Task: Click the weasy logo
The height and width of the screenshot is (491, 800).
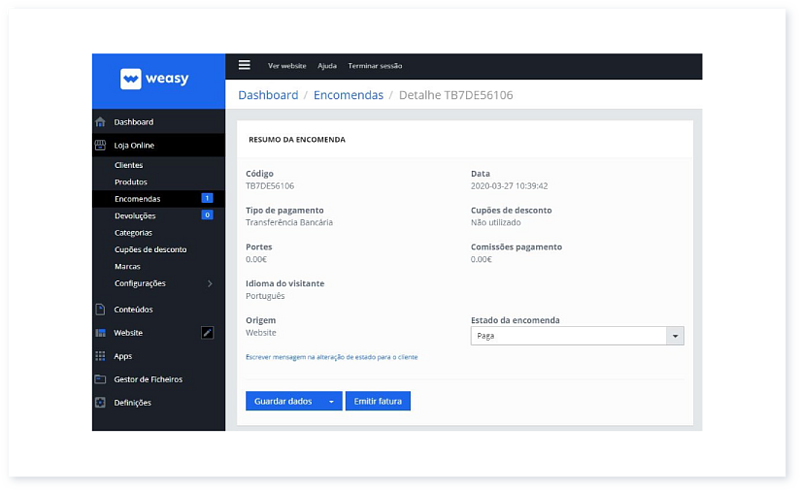Action: point(154,79)
